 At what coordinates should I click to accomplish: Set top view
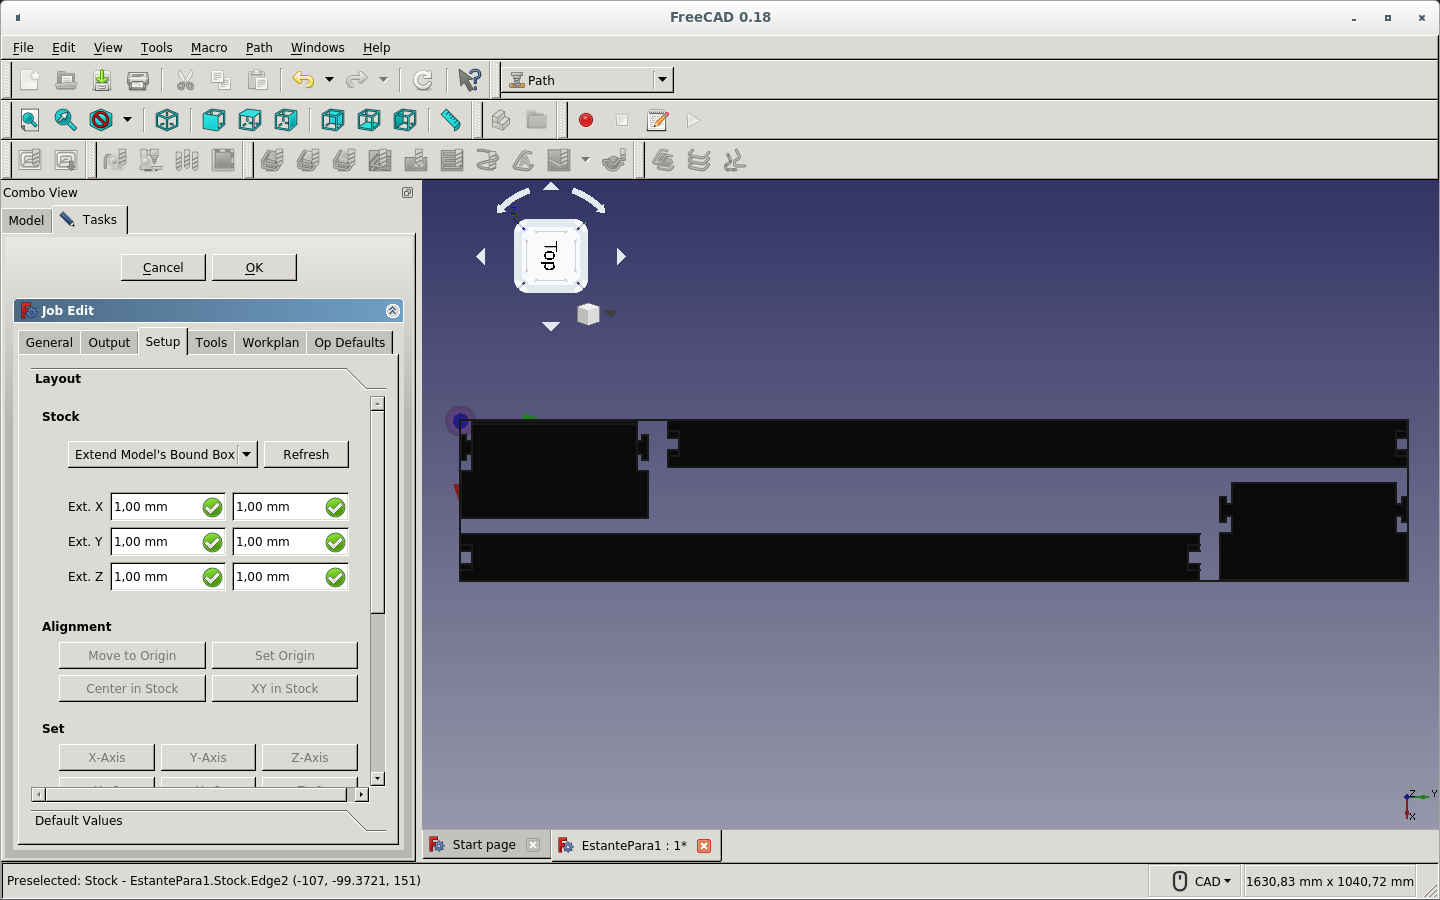pyautogui.click(x=249, y=120)
